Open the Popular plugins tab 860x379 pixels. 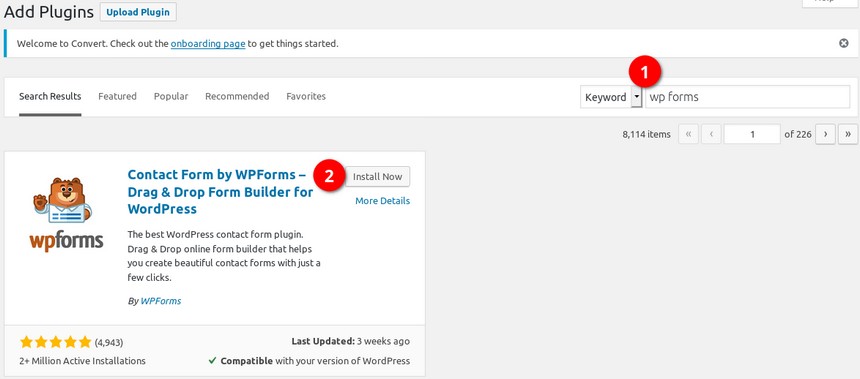[x=171, y=97]
